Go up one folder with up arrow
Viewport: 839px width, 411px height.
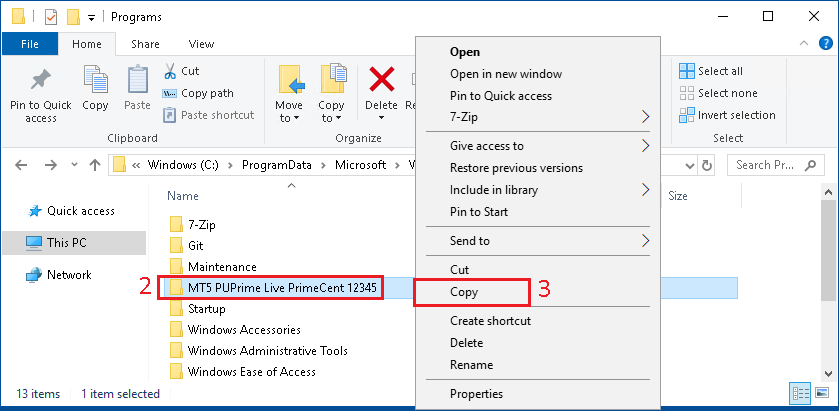click(x=94, y=165)
